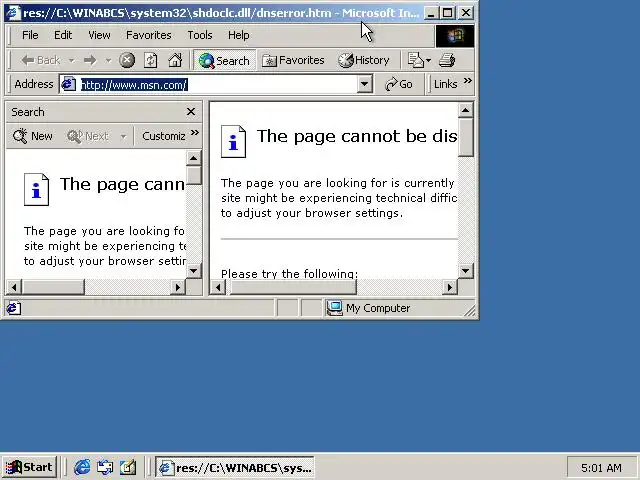640x480 pixels.
Task: Click 'Please try the following:' text
Action: pos(289,273)
